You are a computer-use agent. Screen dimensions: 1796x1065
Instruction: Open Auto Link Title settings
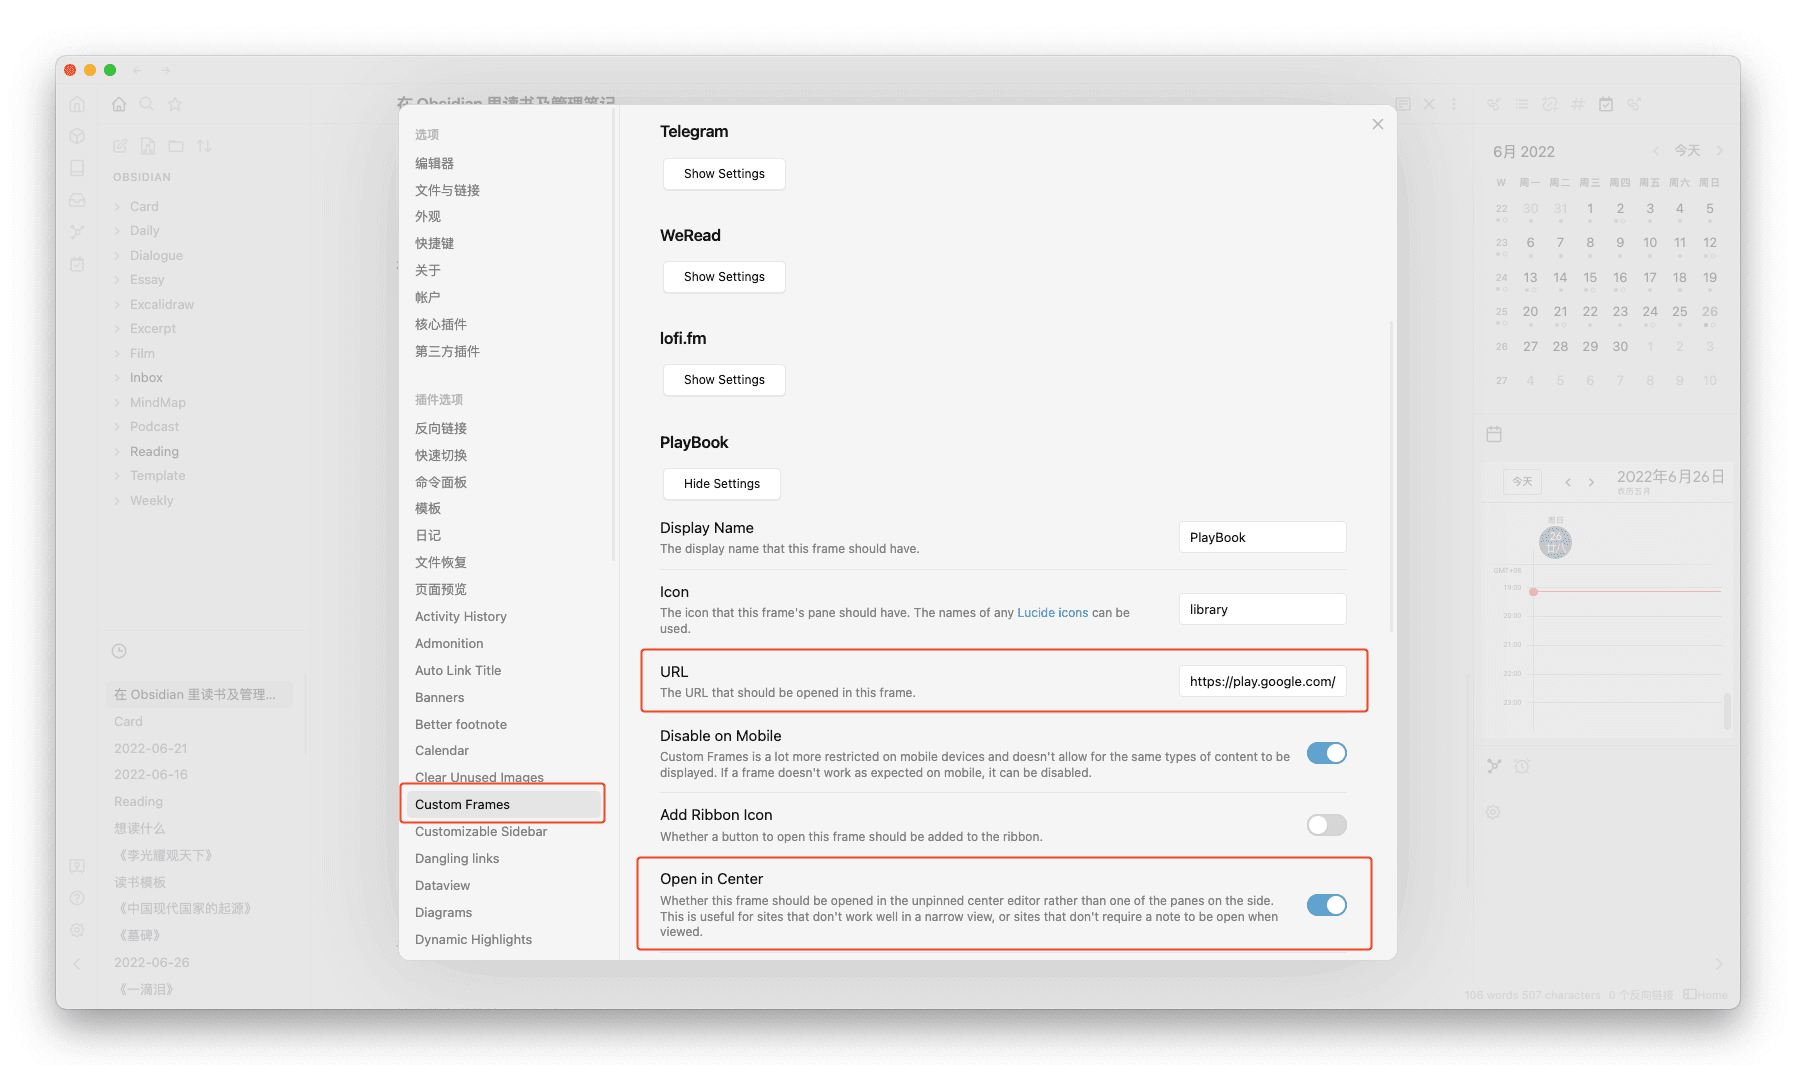pos(458,670)
